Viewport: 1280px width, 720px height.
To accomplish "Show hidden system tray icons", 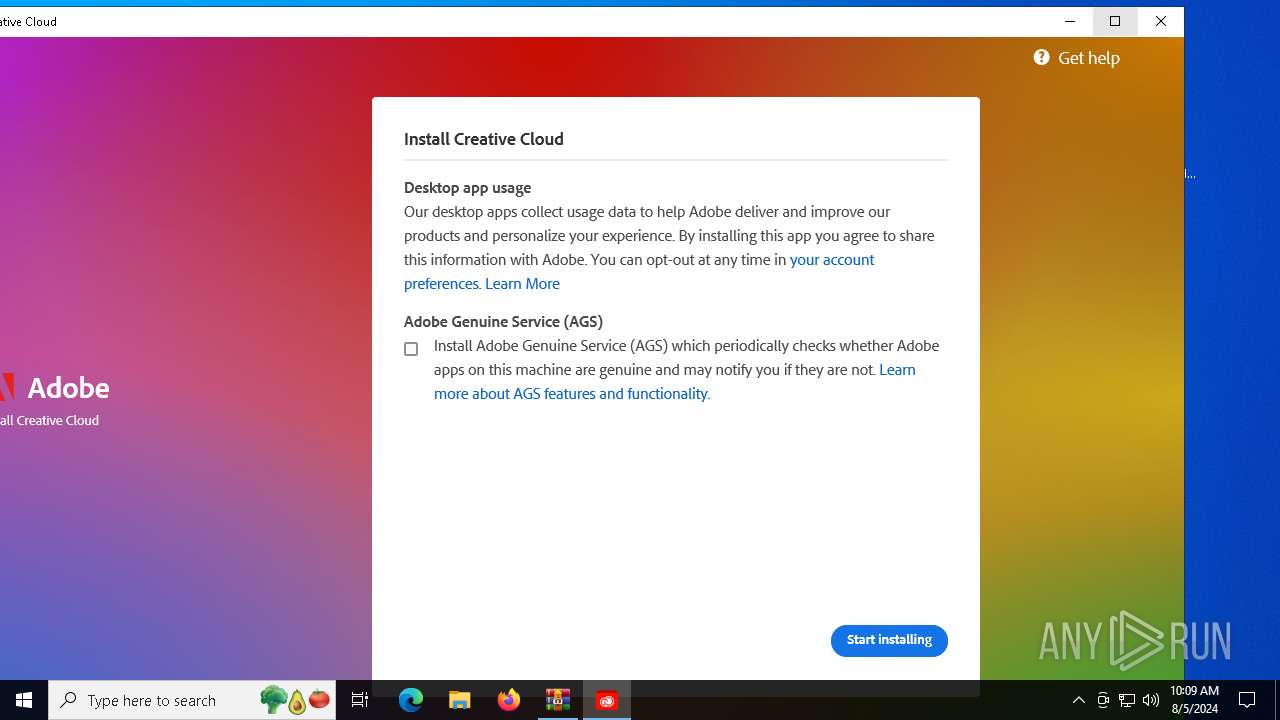I will [1078, 700].
